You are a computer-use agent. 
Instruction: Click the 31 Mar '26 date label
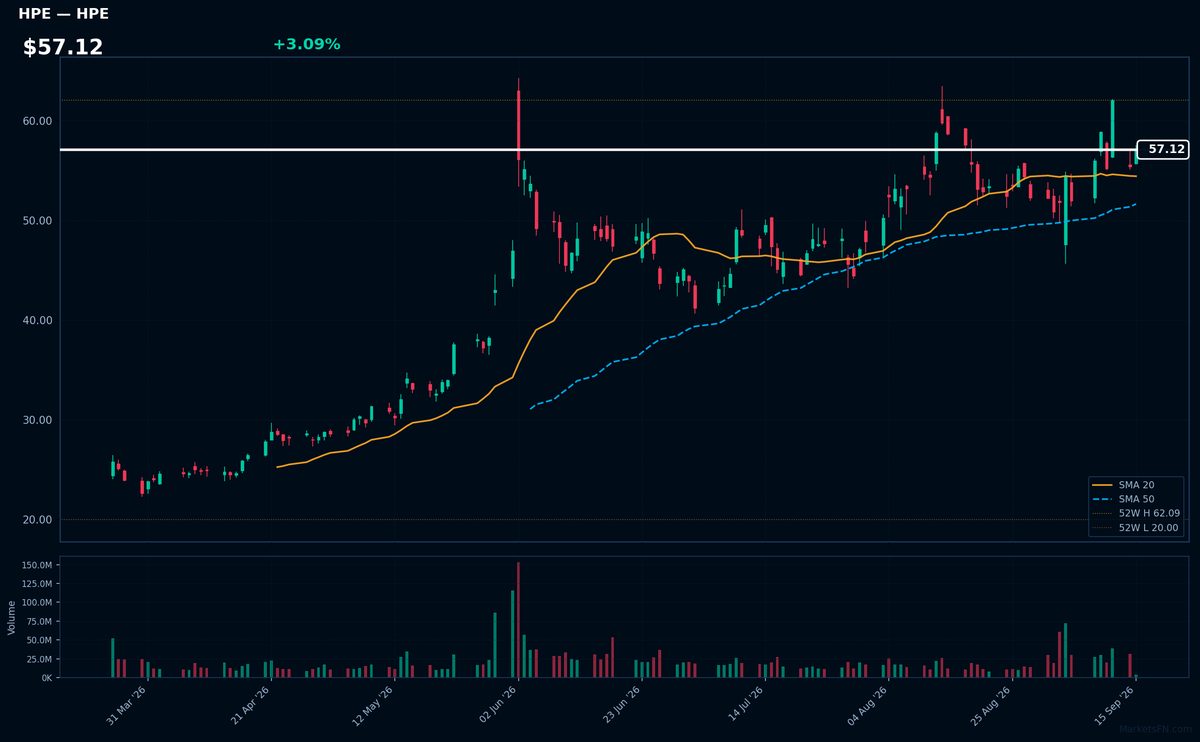click(x=126, y=705)
